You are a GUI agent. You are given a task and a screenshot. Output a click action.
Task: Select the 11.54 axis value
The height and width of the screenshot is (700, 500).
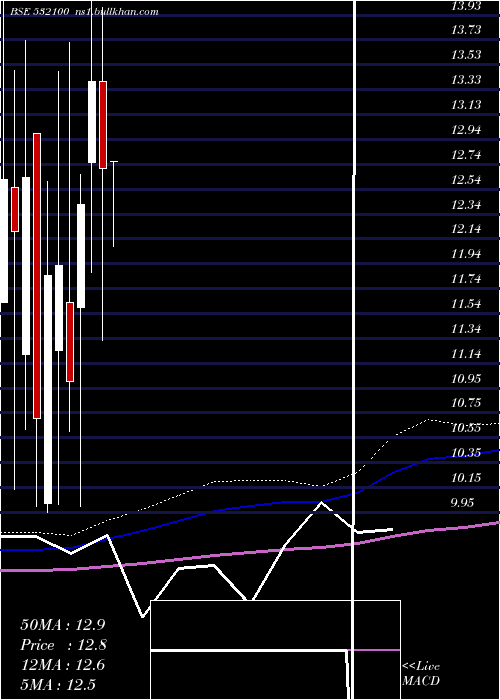click(467, 304)
